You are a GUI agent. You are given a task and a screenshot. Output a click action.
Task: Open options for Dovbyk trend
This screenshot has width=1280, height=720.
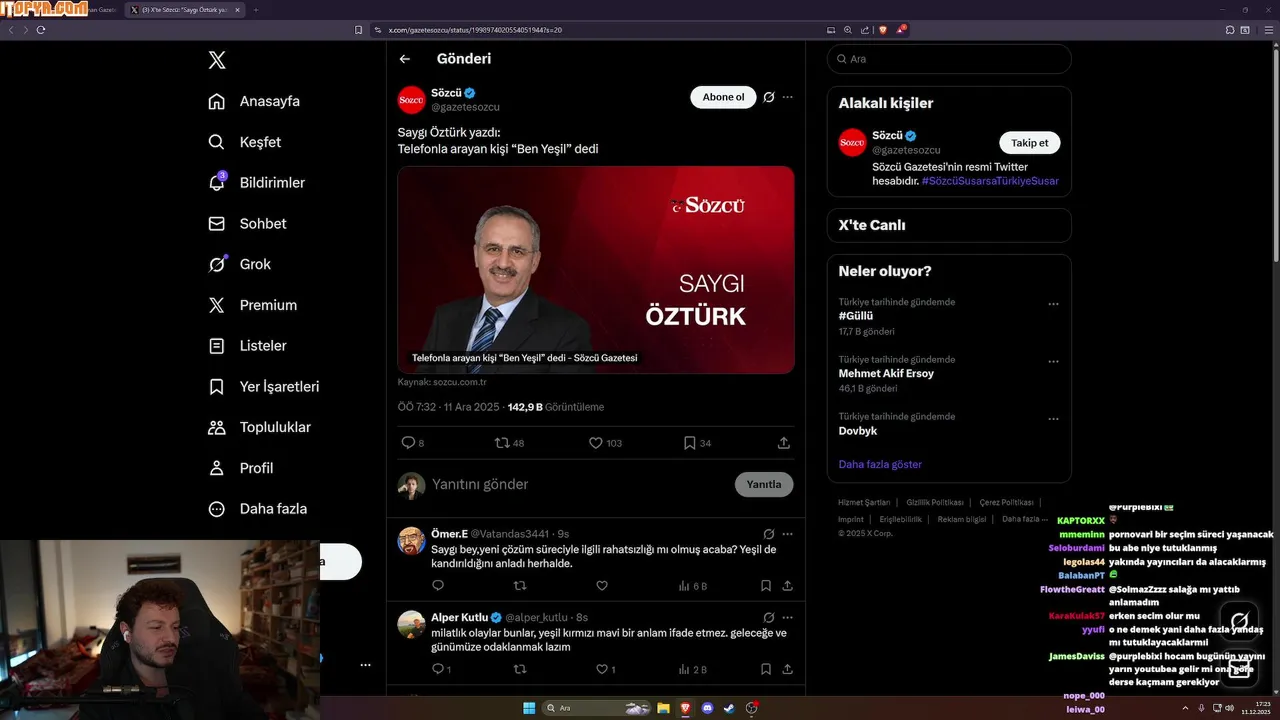(x=1053, y=419)
